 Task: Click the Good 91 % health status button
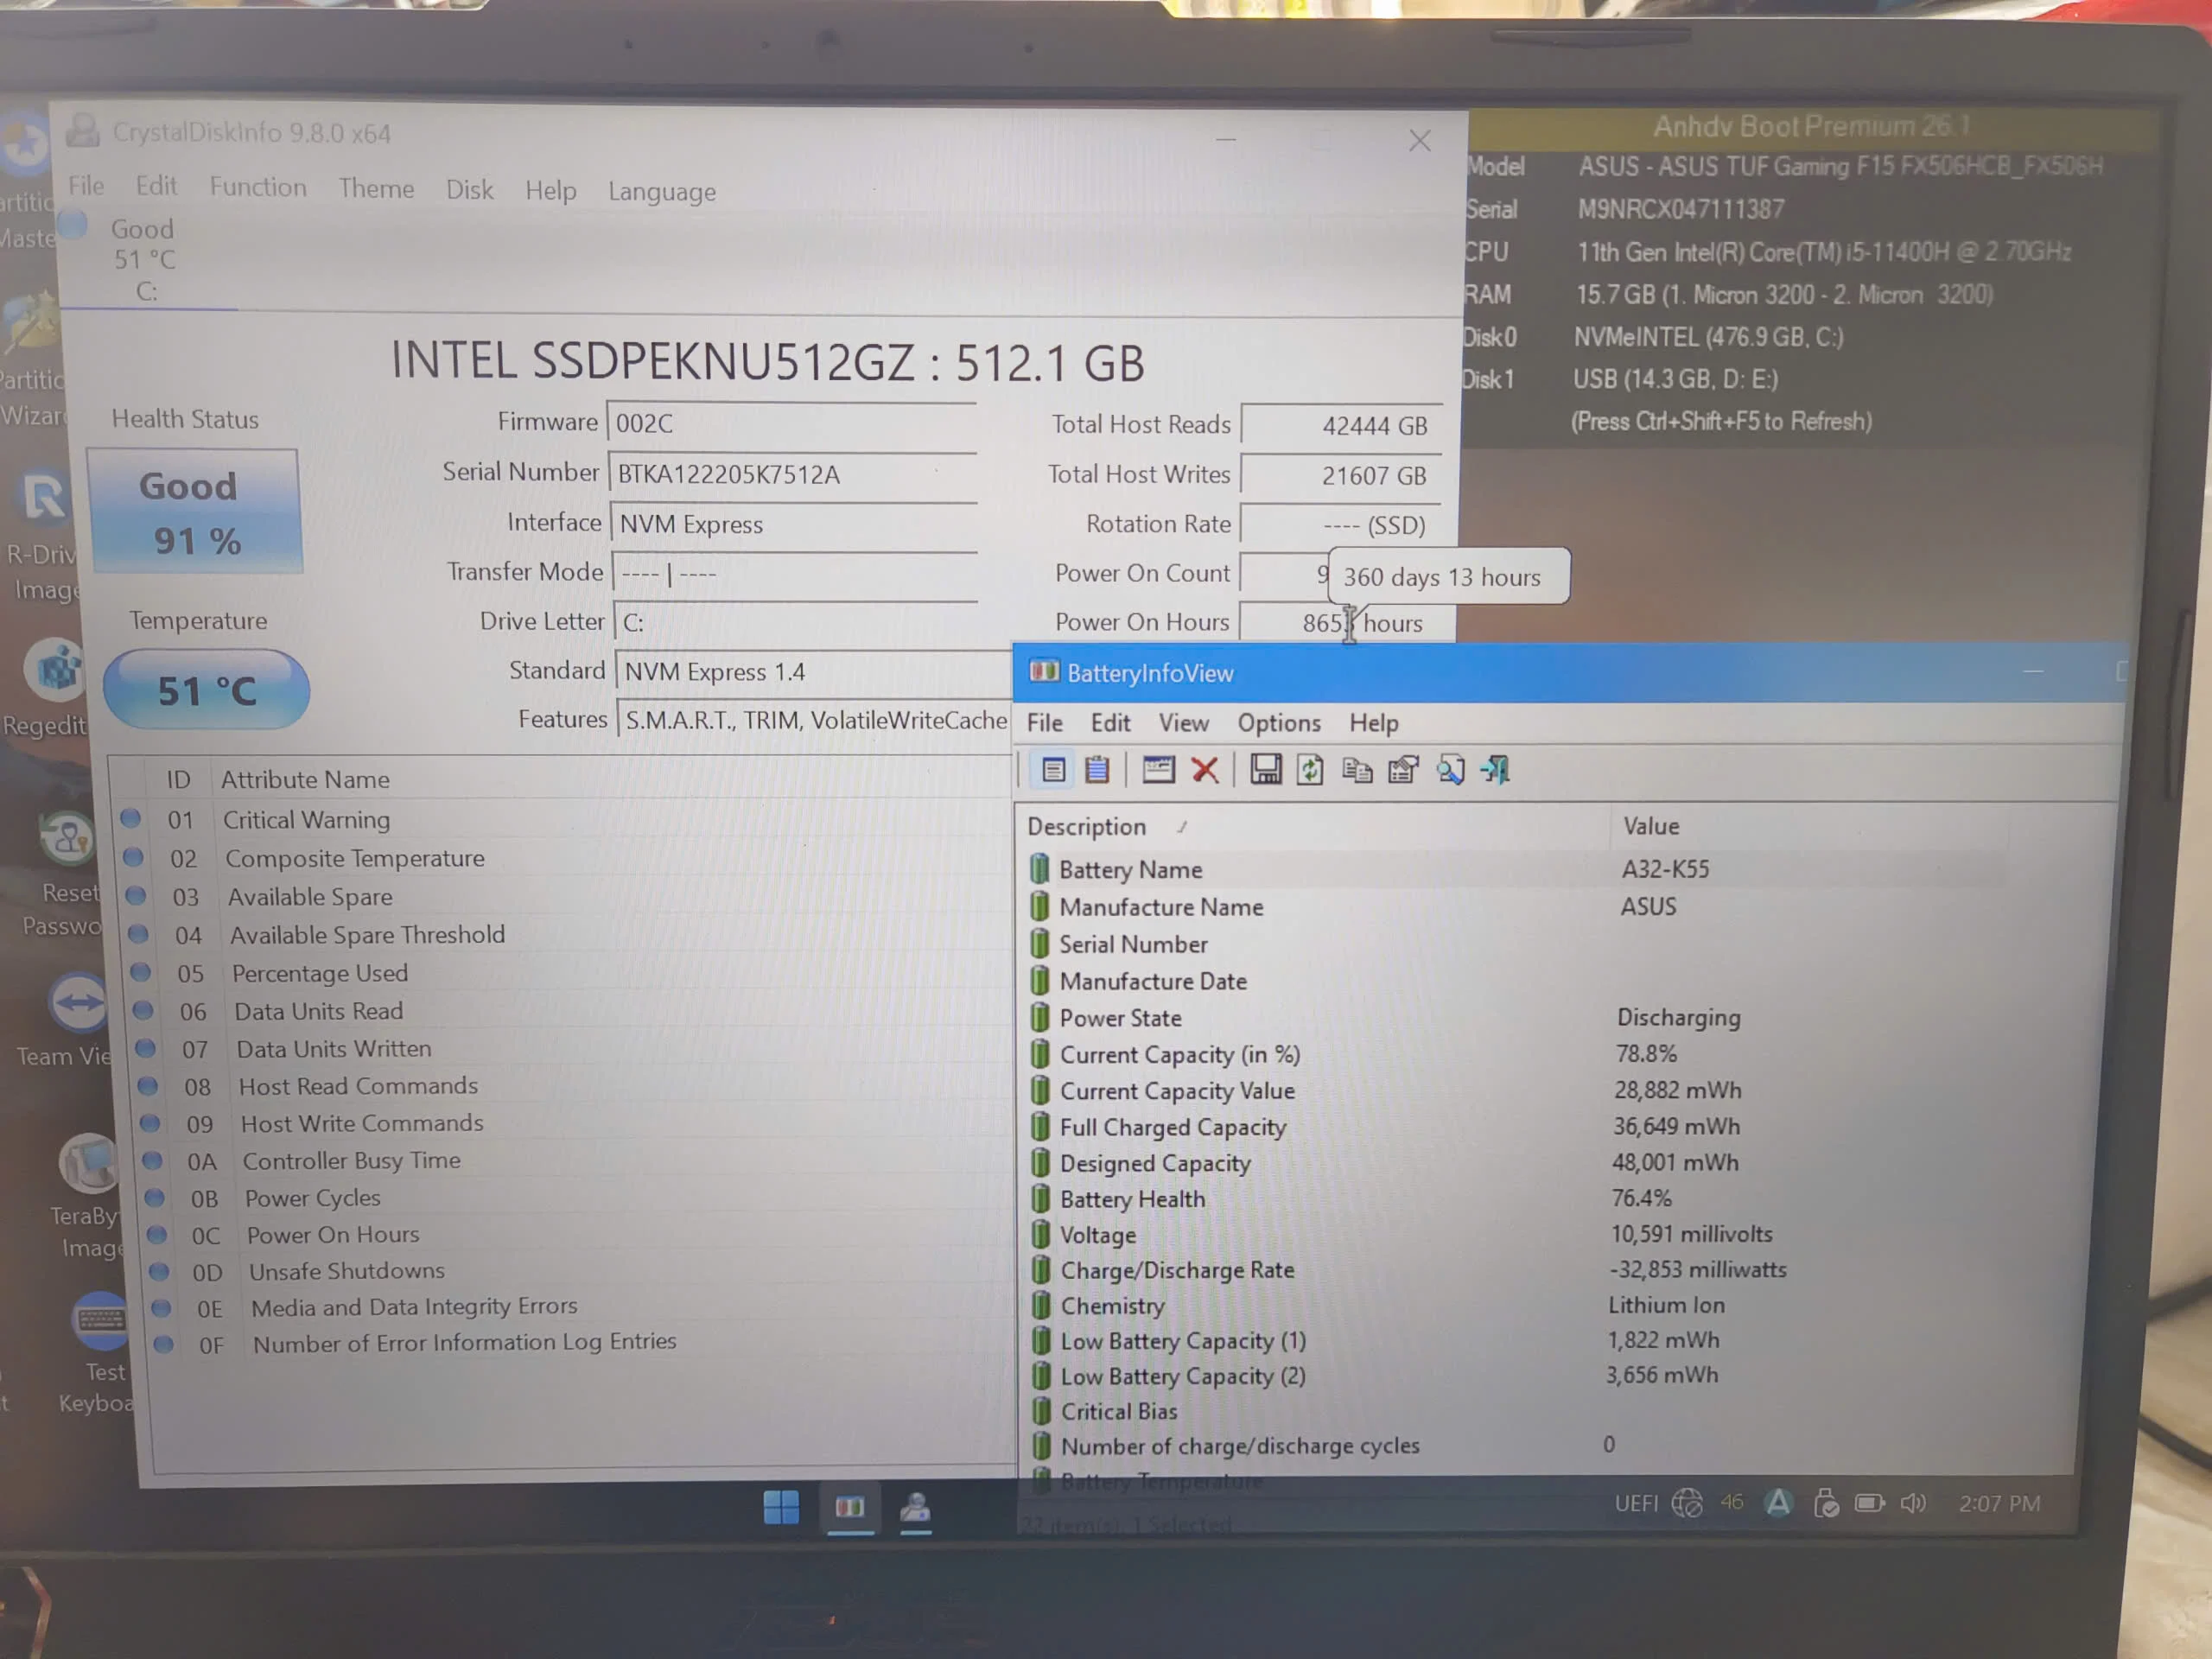click(195, 512)
